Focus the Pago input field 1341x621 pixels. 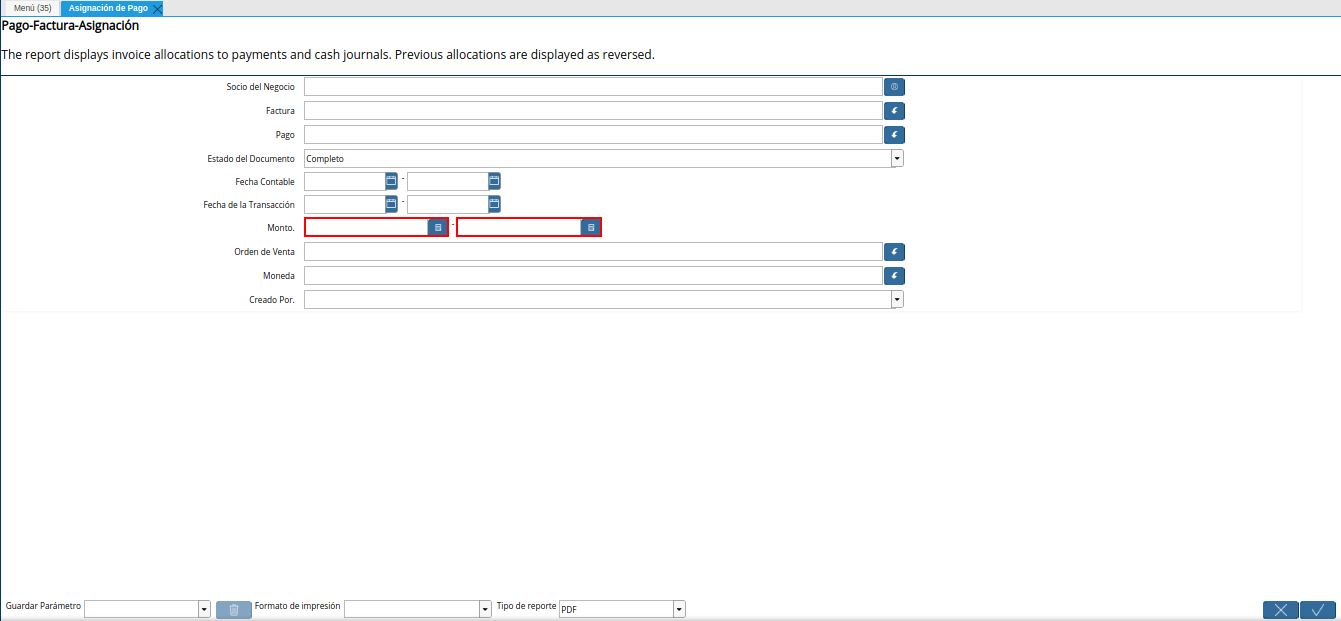(593, 134)
